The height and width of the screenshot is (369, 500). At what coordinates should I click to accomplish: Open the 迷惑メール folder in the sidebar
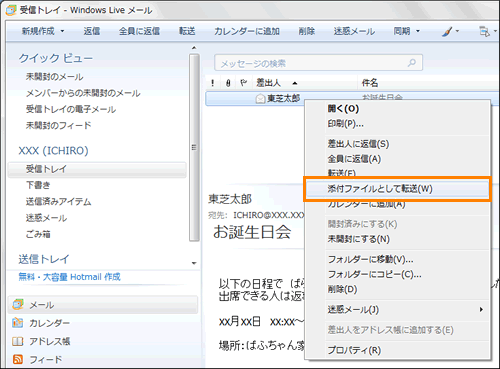tap(46, 218)
